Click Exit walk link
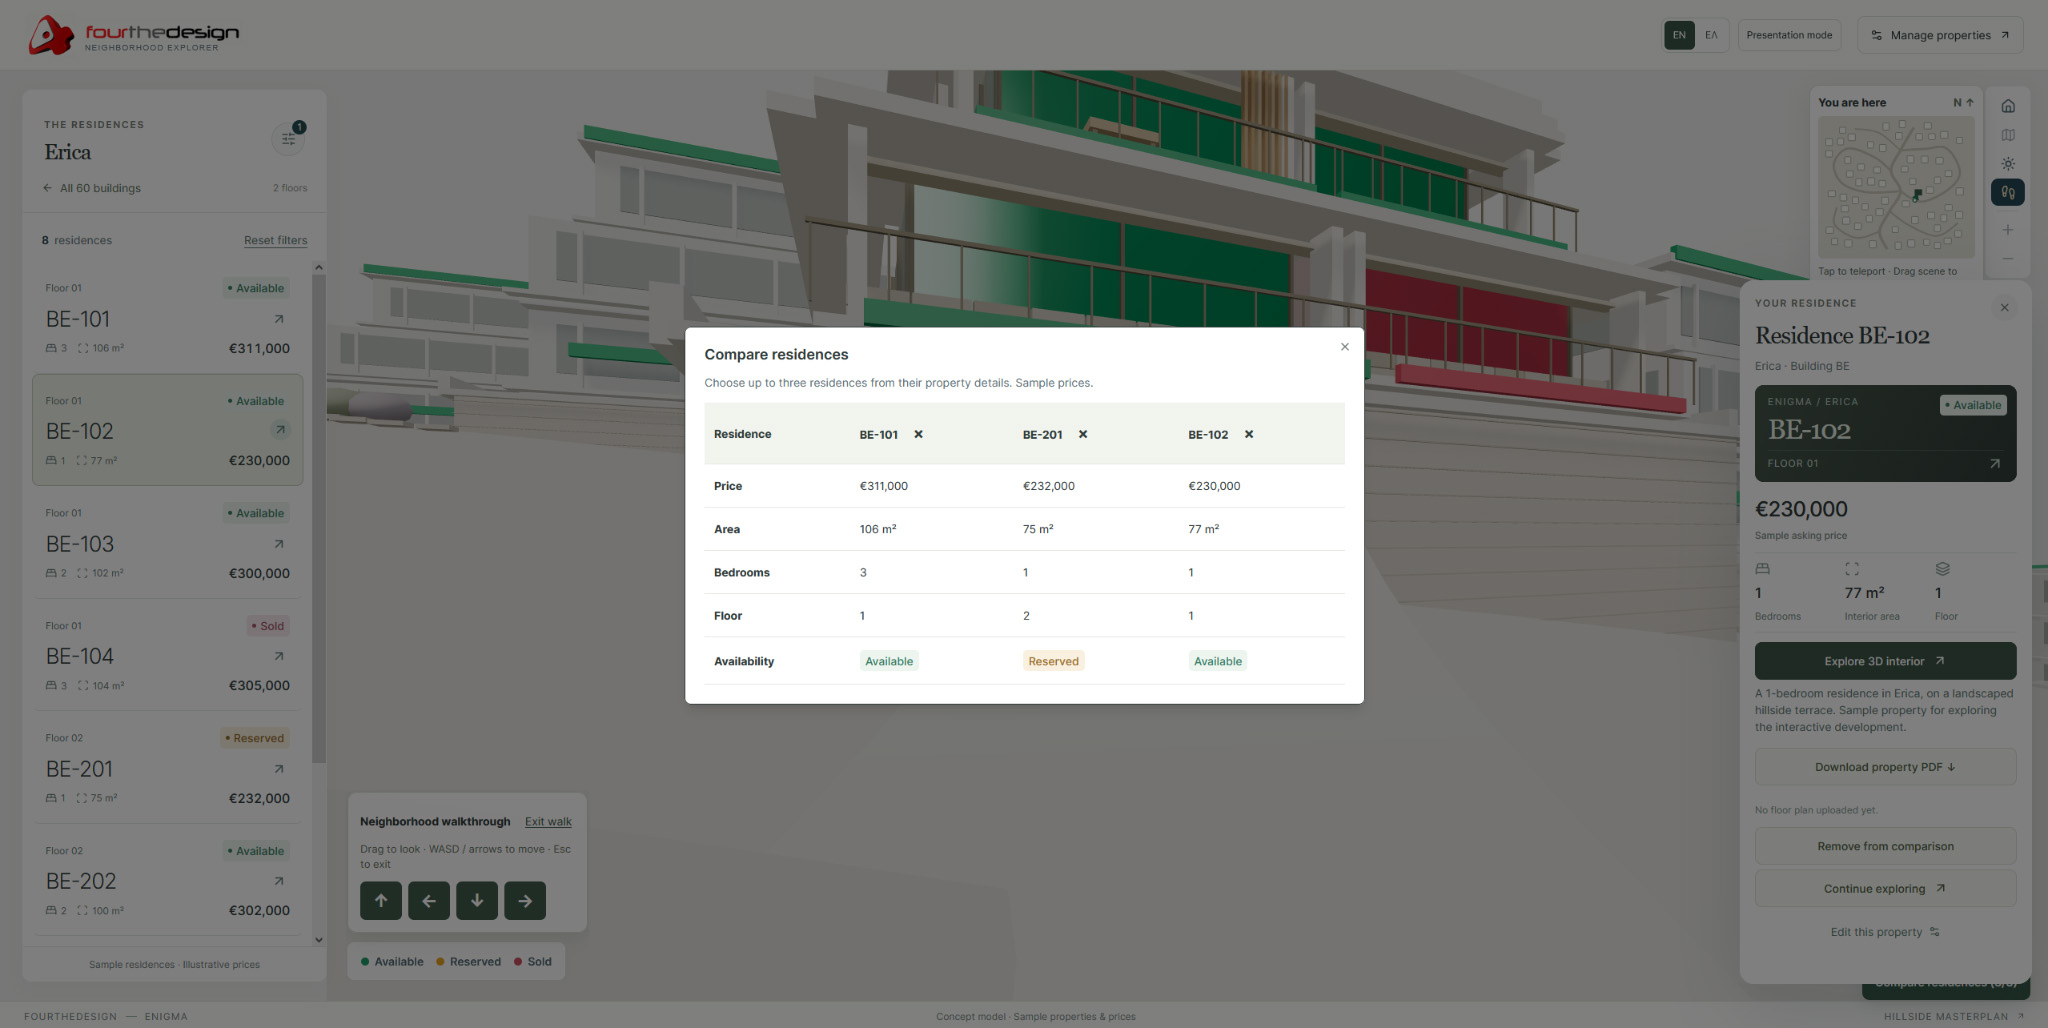This screenshot has height=1028, width=2048. (548, 821)
